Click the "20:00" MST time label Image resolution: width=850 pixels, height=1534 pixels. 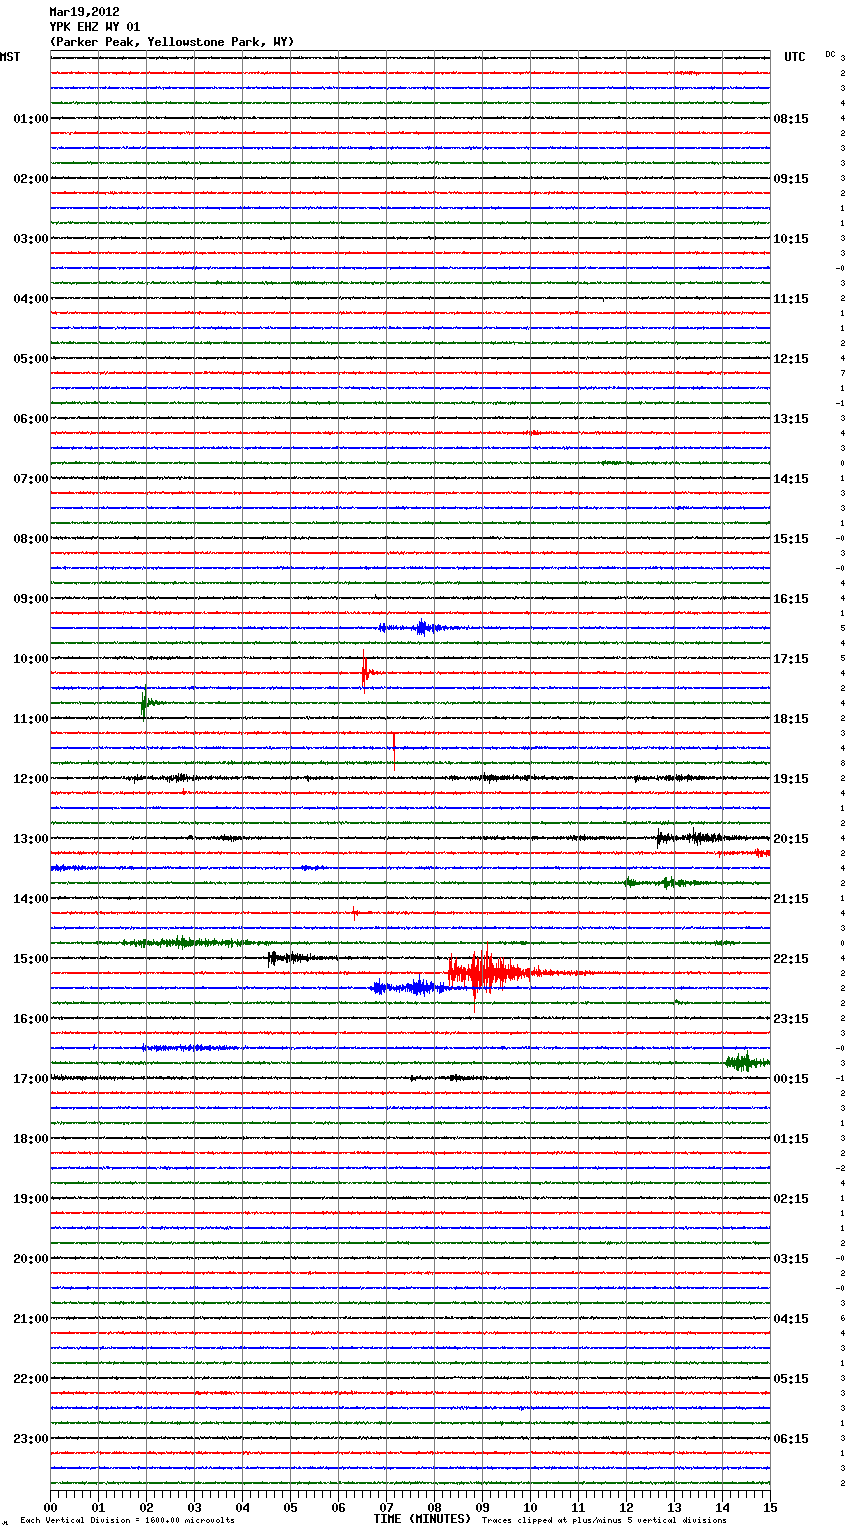tap(30, 1259)
